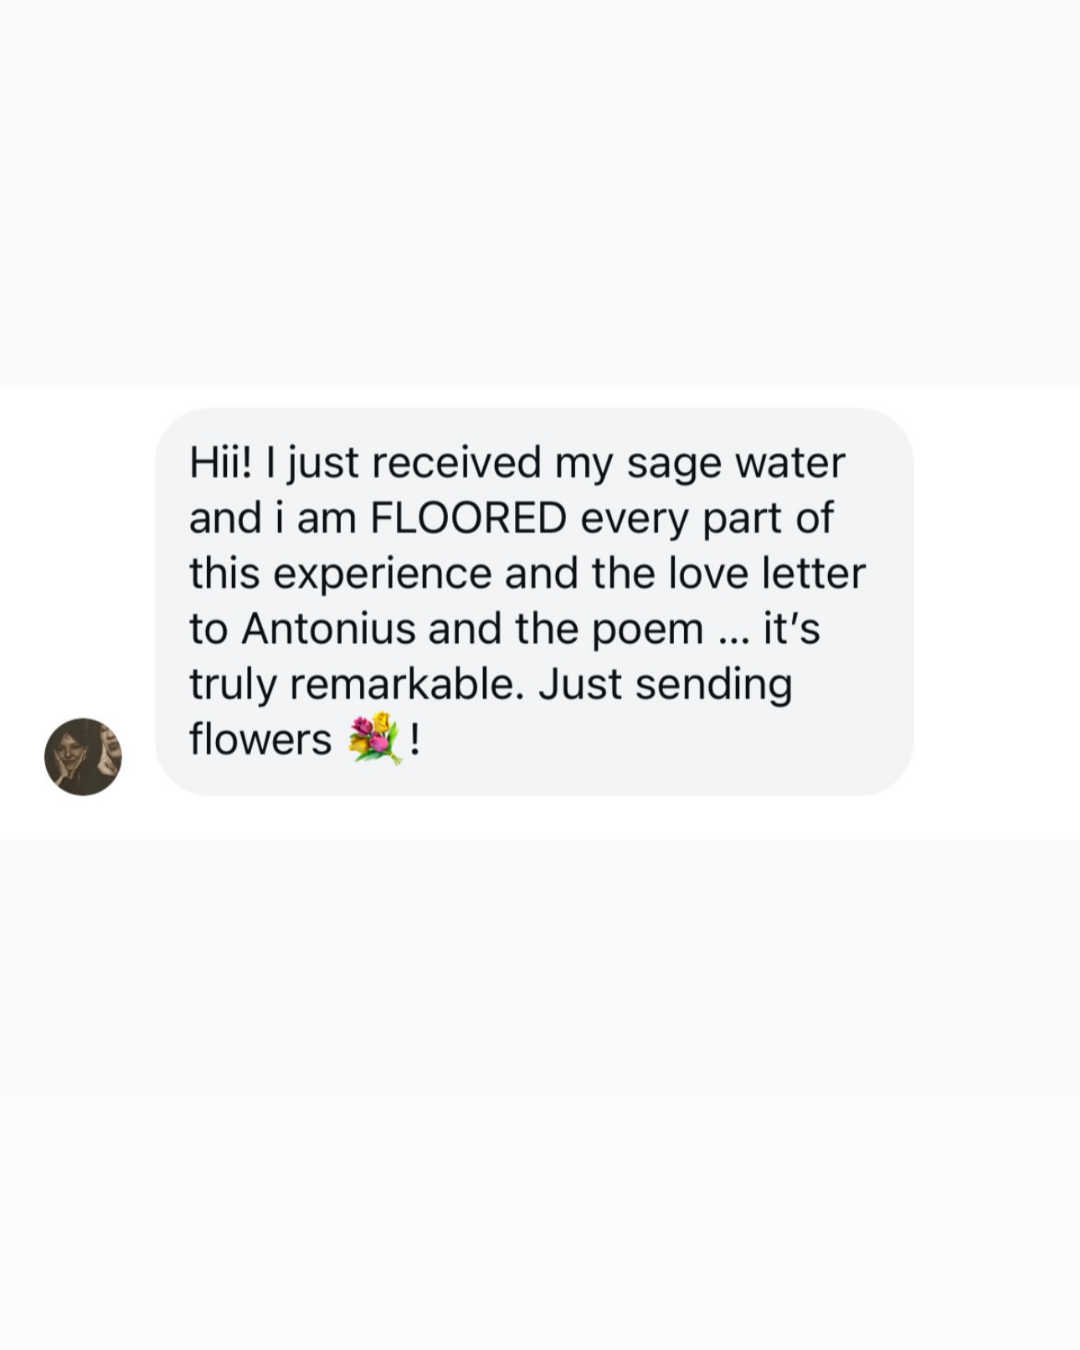Click the word "this" starting third line
Screen dimensions: 1080x1350
click(224, 574)
